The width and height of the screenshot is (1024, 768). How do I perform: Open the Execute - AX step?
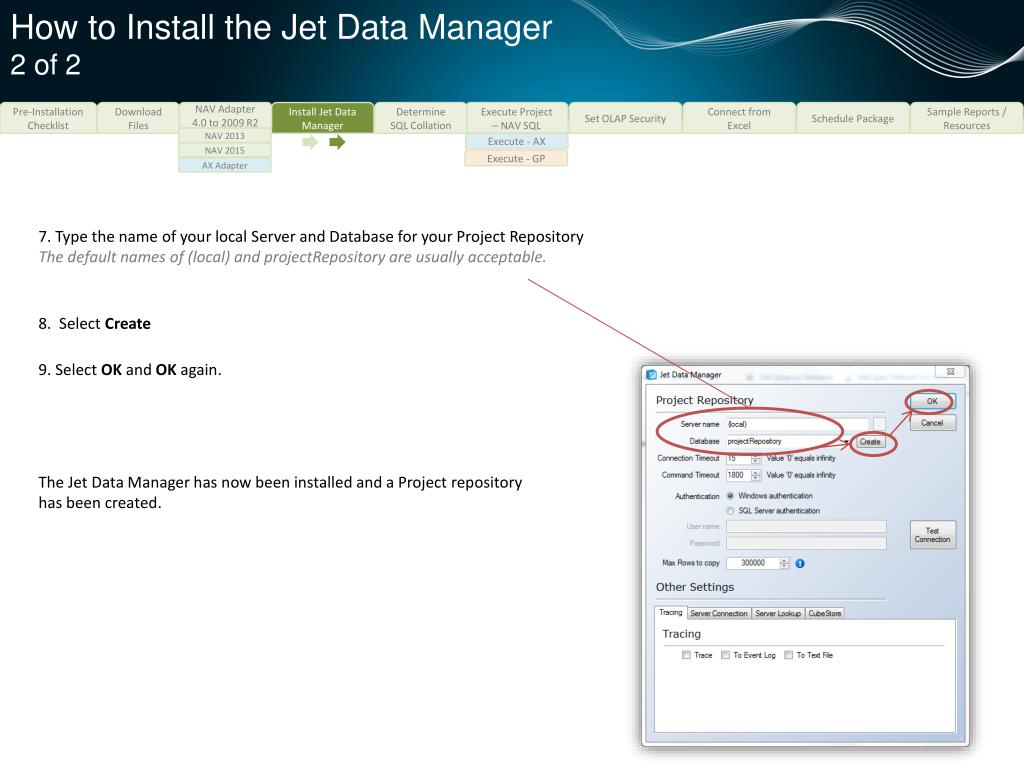pyautogui.click(x=517, y=142)
